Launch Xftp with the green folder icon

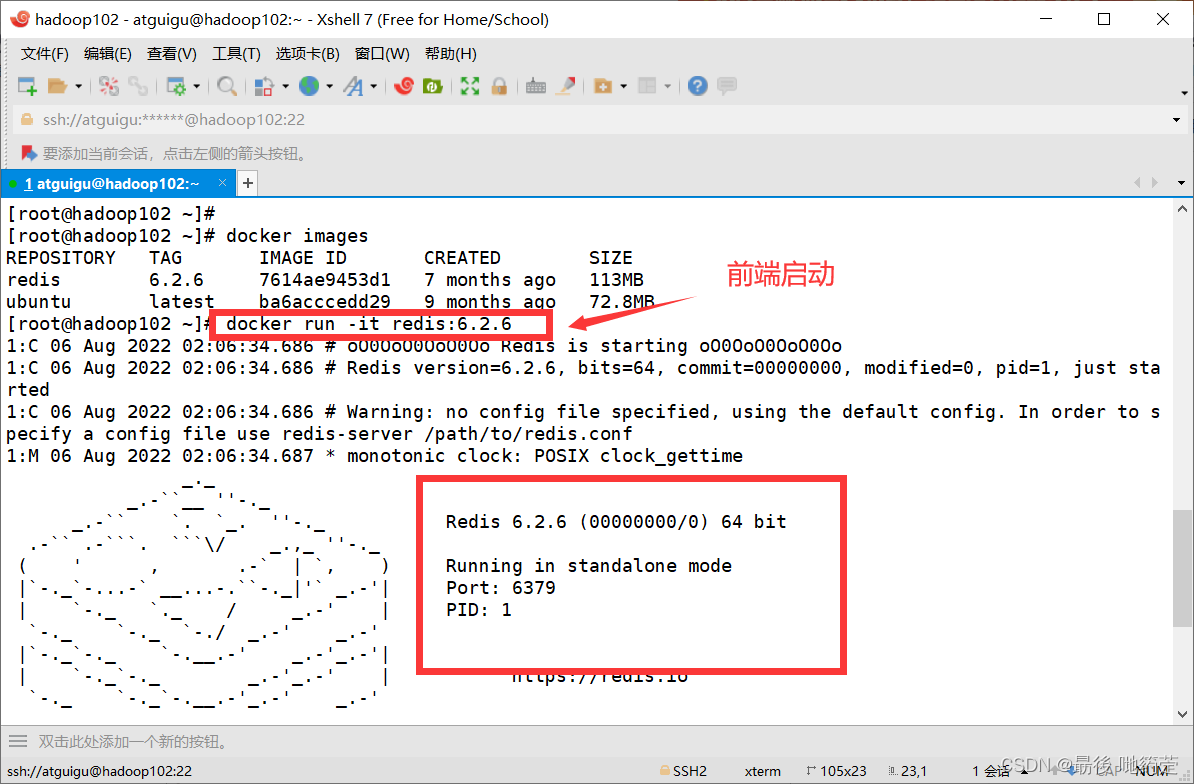tap(433, 86)
